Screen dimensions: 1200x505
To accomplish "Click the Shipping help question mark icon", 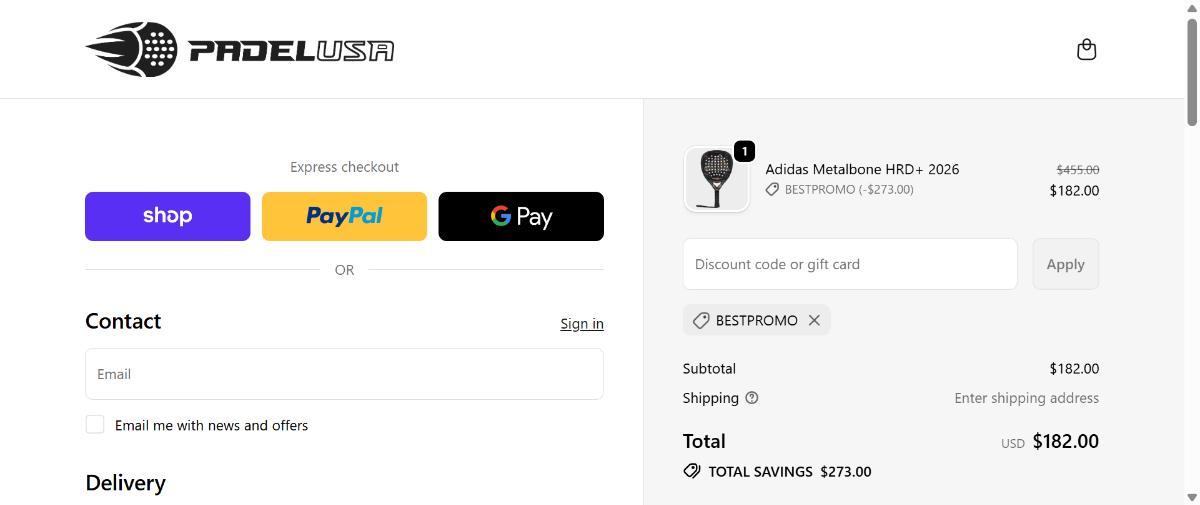I will [752, 398].
